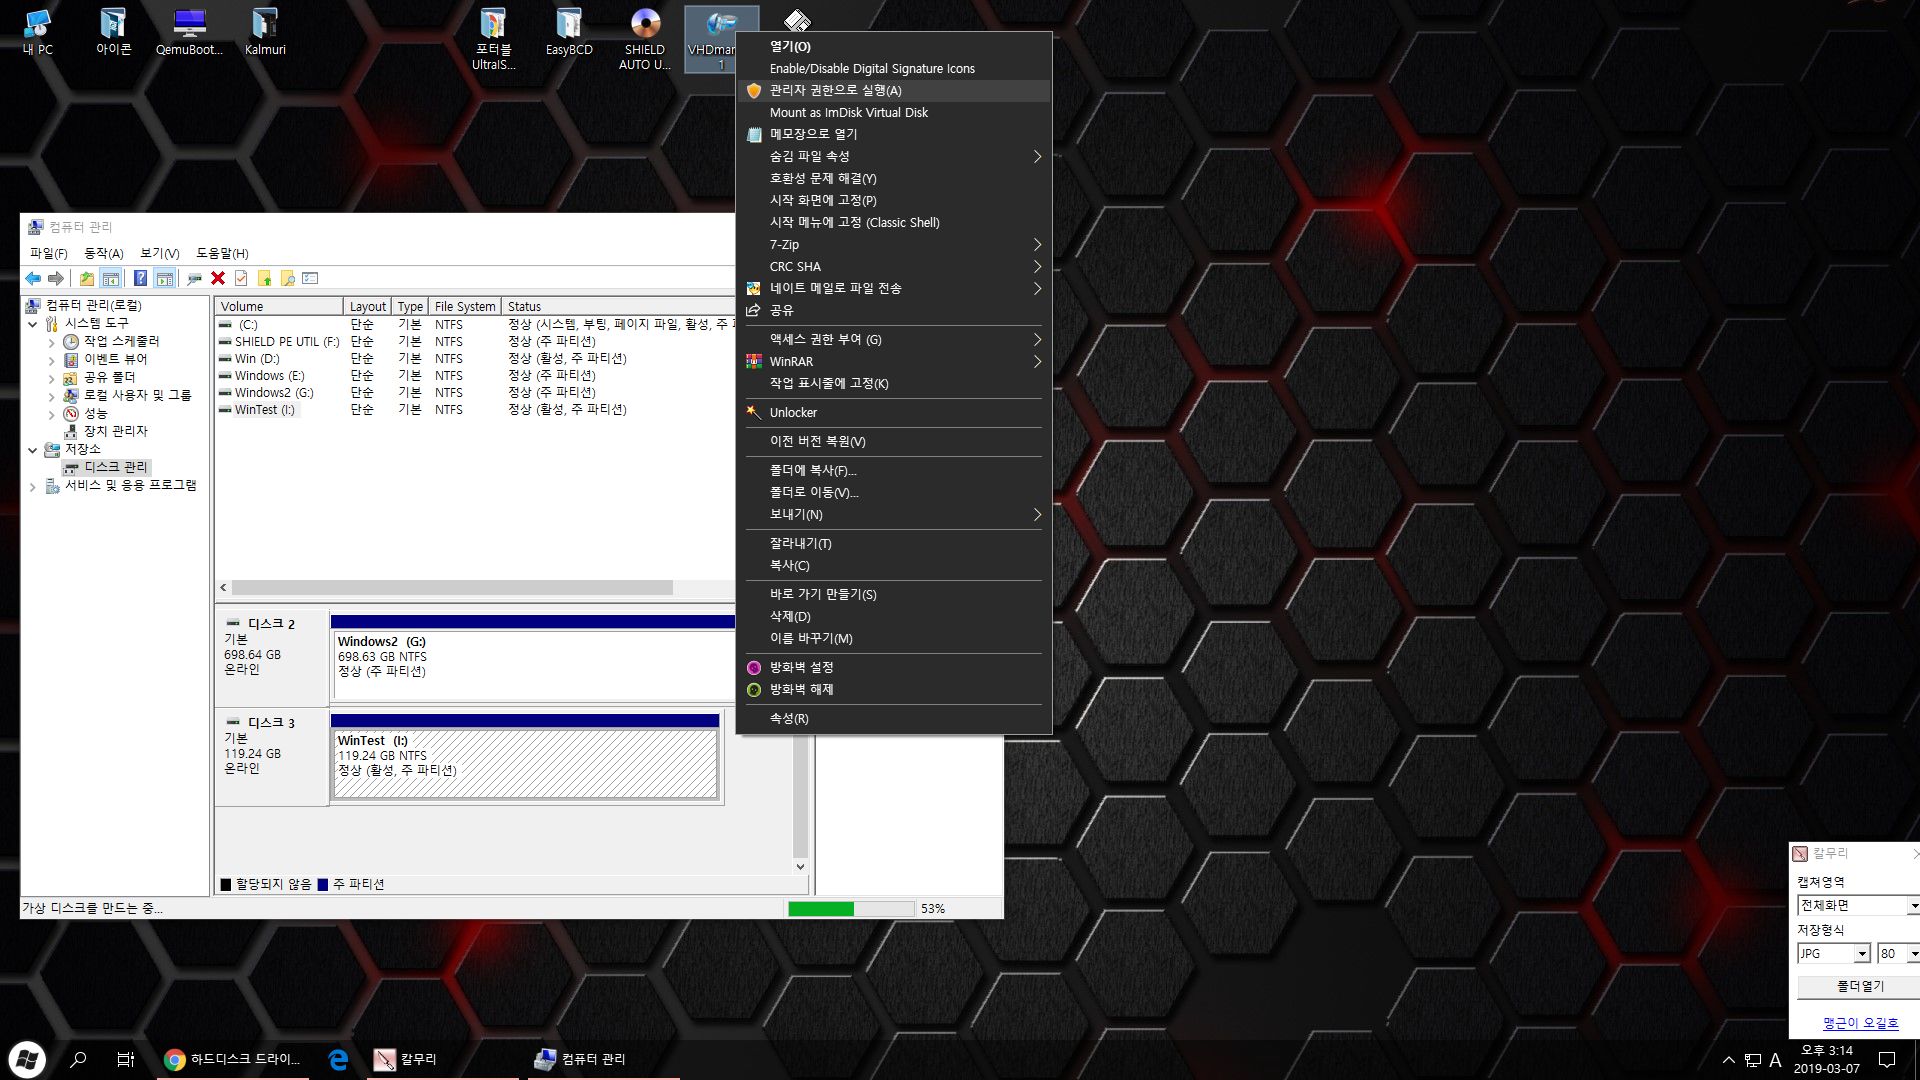Collapse the 시스템 도구 tree node
1920x1080 pixels.
[33, 324]
